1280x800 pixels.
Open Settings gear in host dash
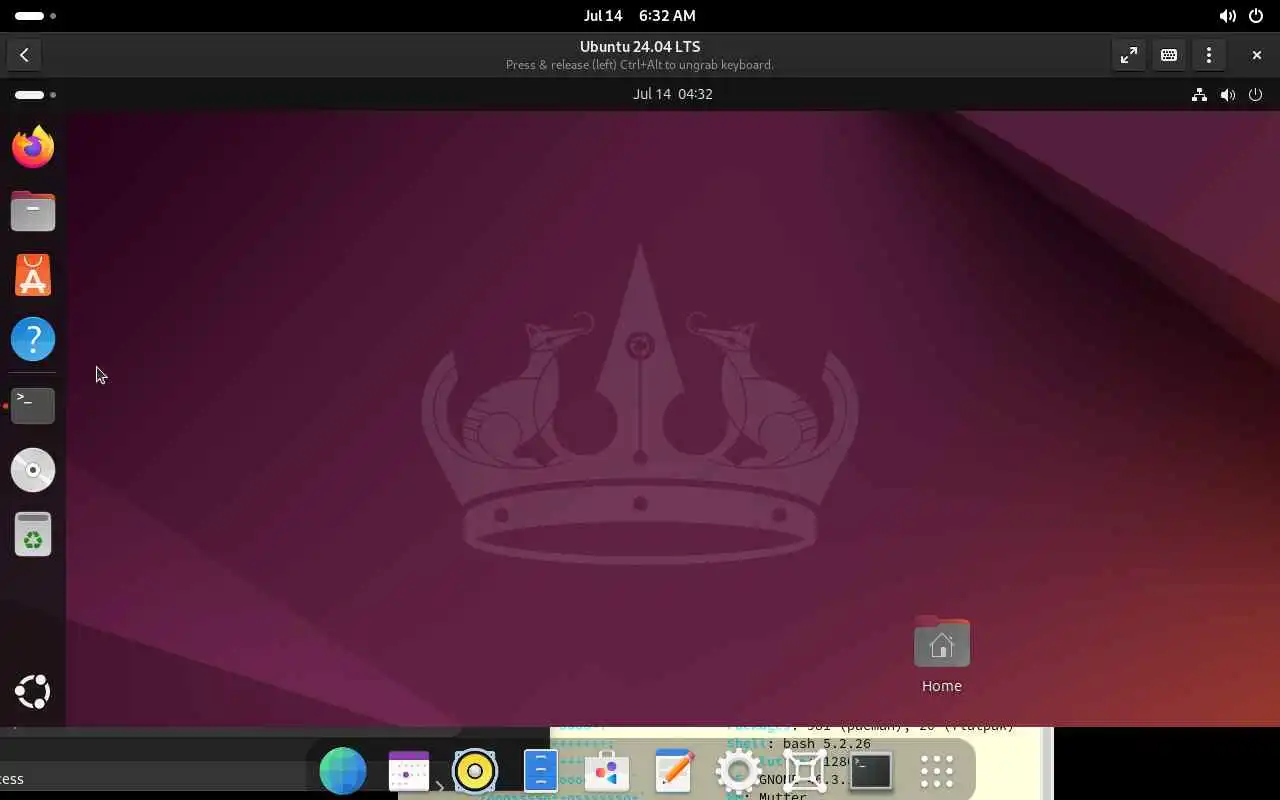(739, 771)
